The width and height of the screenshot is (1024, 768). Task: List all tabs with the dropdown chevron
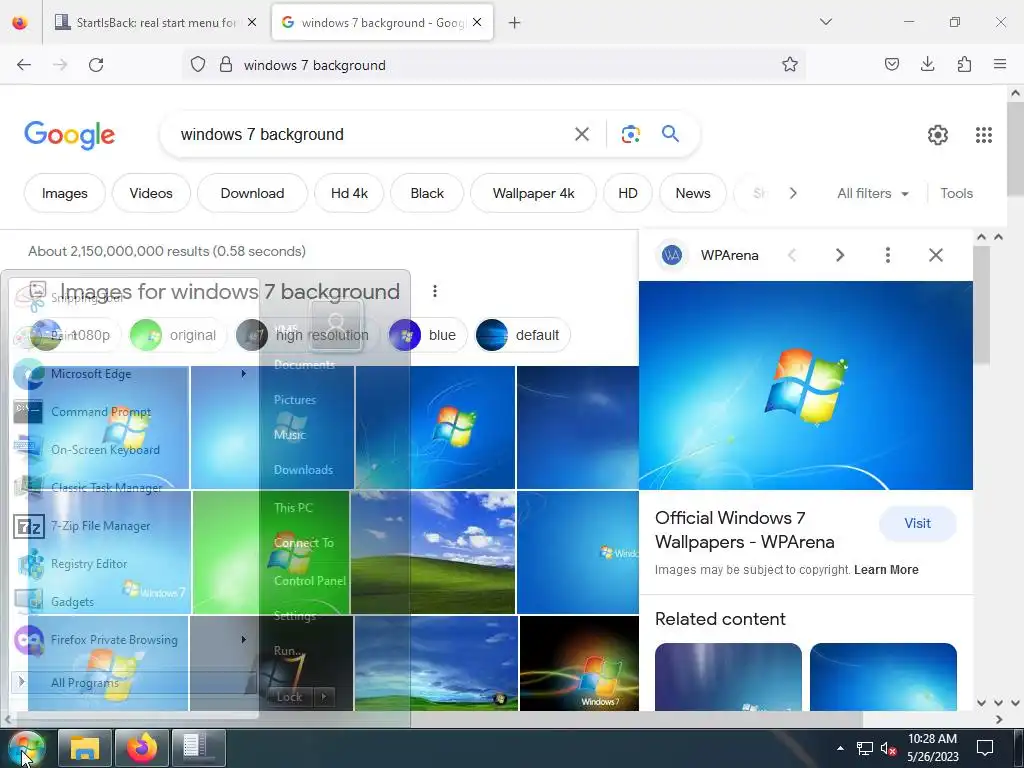click(x=826, y=22)
